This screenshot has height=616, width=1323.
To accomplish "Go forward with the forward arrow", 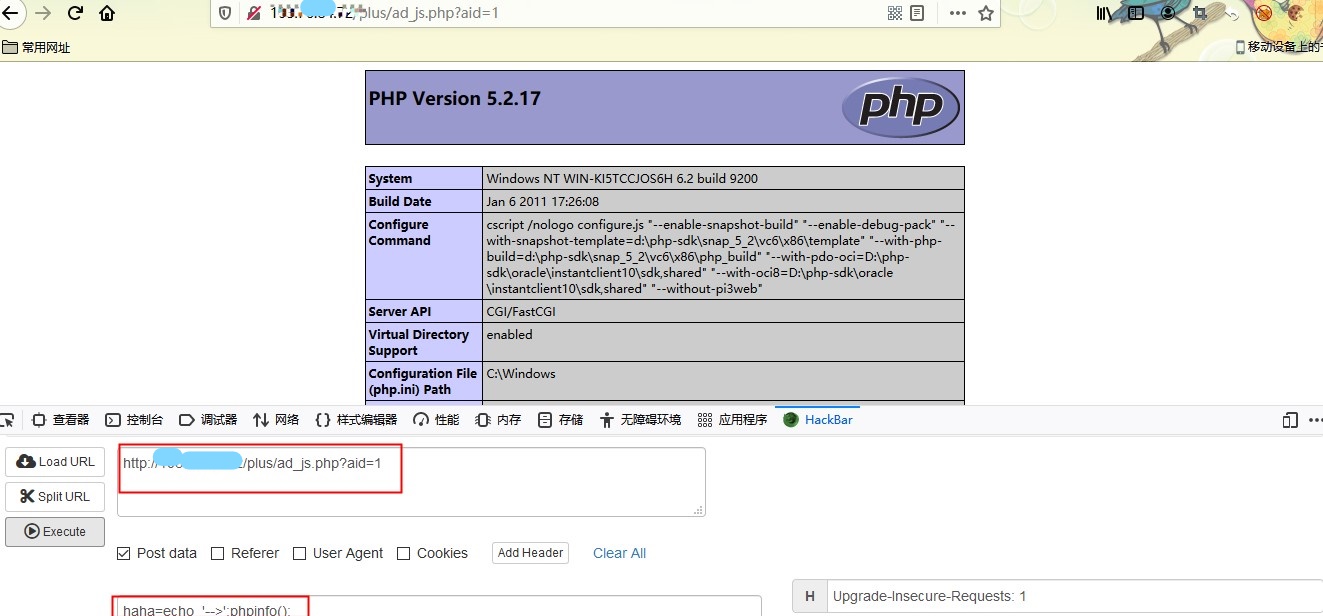I will pyautogui.click(x=42, y=13).
